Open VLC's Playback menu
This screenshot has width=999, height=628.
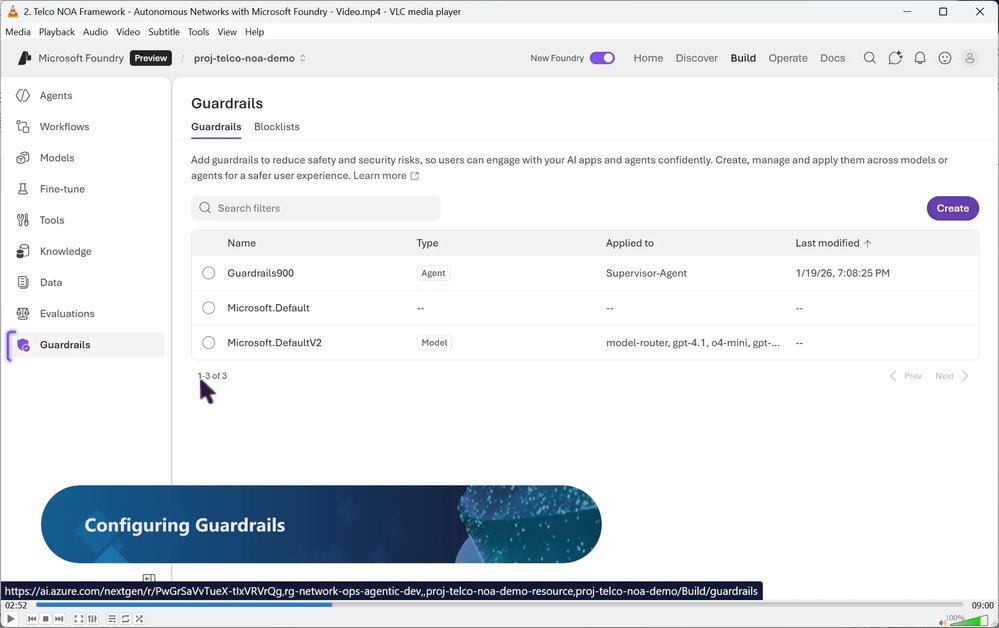[x=56, y=31]
